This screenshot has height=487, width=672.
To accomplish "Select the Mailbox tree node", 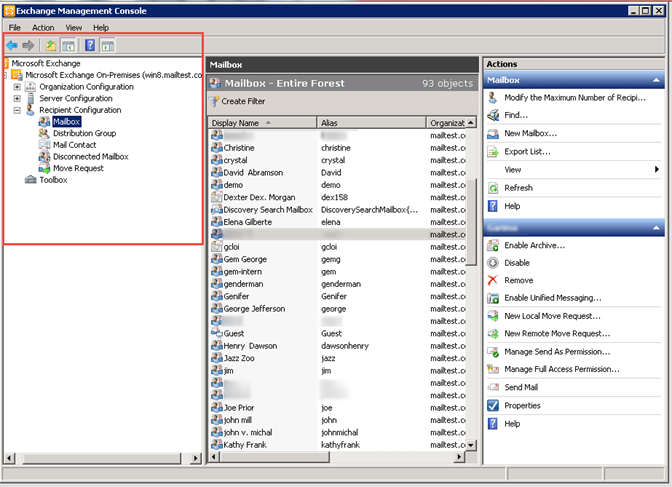I will coord(66,122).
